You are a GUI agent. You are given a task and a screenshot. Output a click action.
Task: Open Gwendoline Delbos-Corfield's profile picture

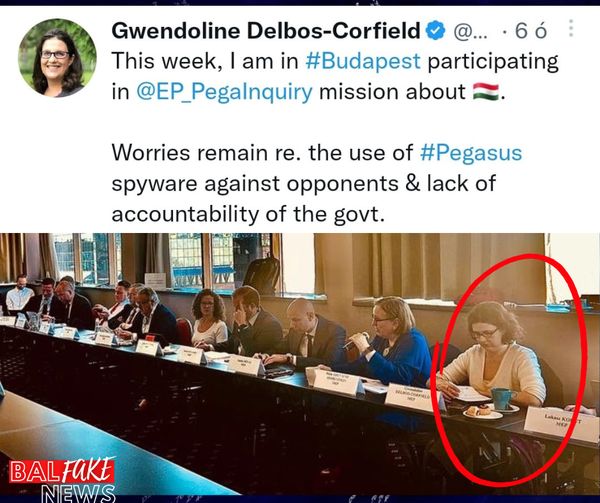coord(57,58)
